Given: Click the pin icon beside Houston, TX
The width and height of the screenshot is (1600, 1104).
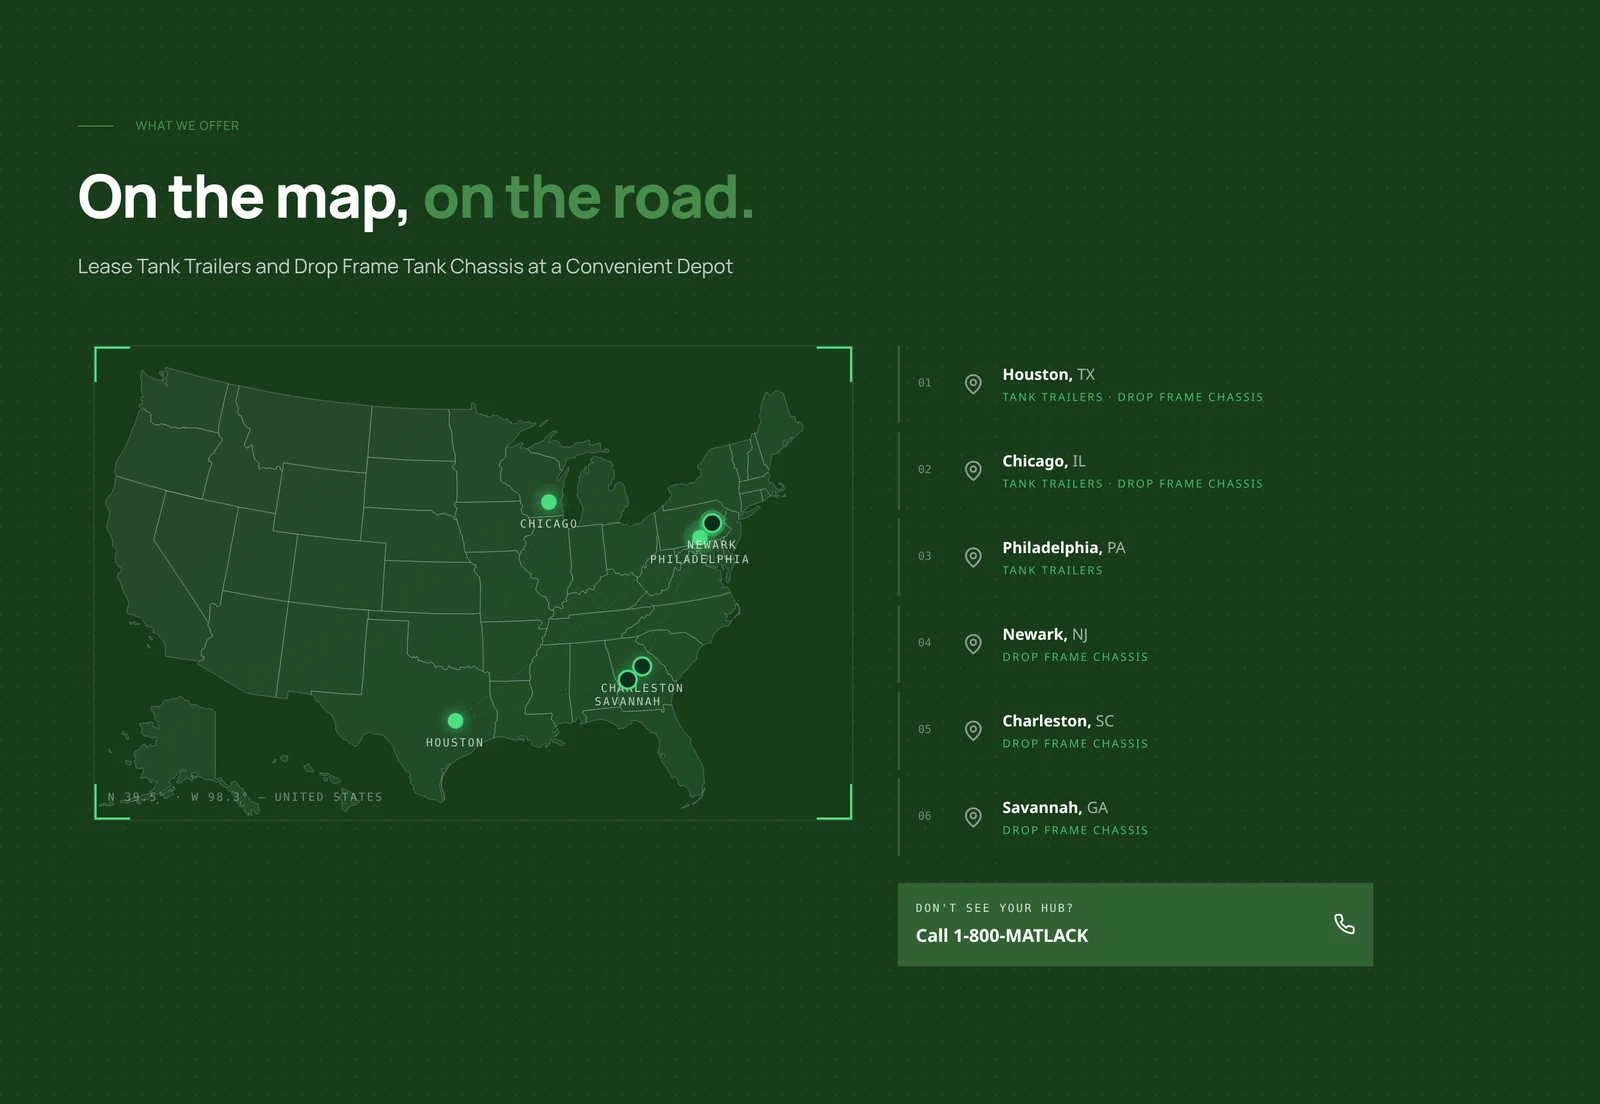Looking at the screenshot, I should coord(973,384).
